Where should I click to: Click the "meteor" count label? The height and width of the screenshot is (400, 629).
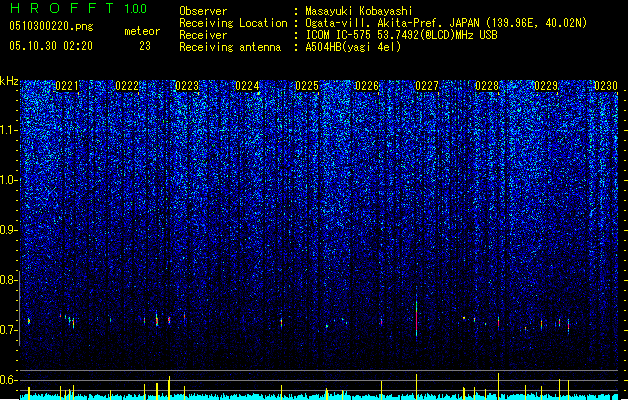pos(142,31)
